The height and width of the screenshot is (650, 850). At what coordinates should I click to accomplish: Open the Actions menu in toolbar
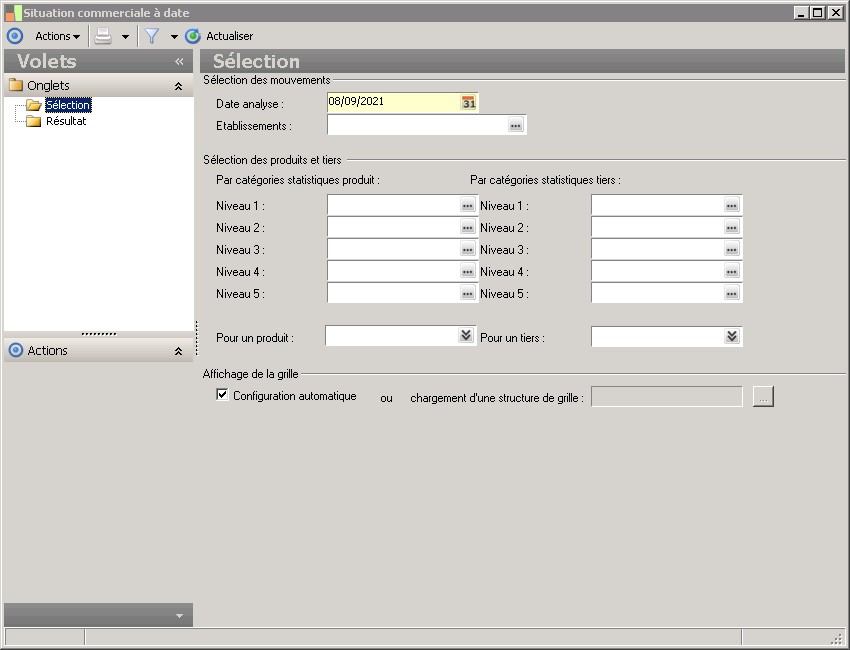(57, 36)
